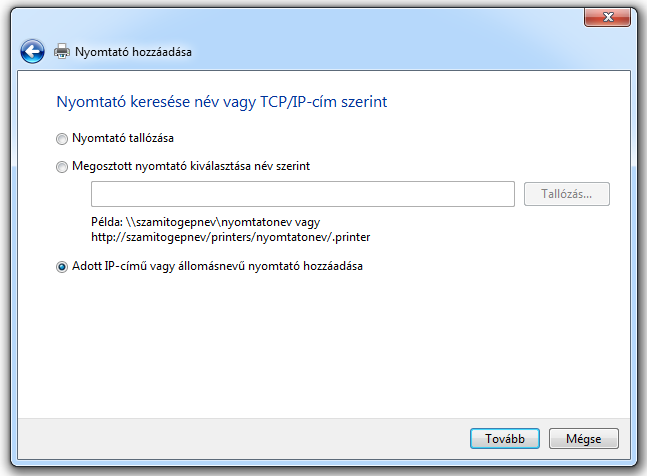Close the Nyomtató hozzáadása dialog window
Image resolution: width=647 pixels, height=476 pixels.
[607, 17]
